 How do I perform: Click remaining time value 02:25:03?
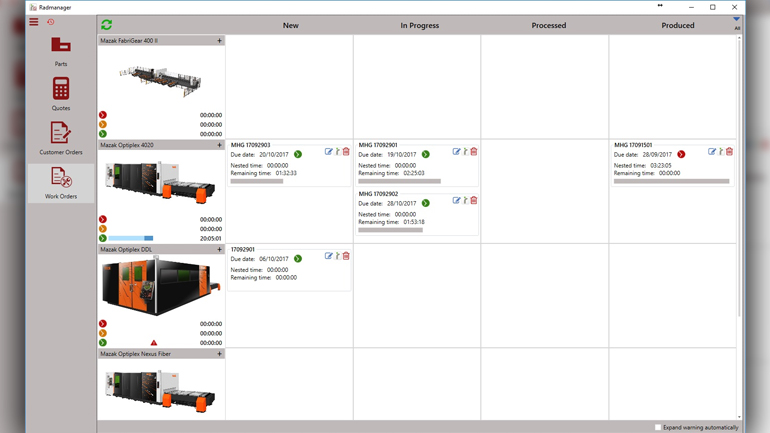413,173
